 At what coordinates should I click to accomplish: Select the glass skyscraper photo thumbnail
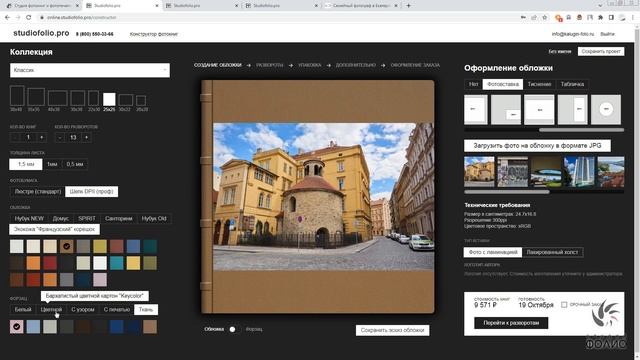(x=579, y=172)
